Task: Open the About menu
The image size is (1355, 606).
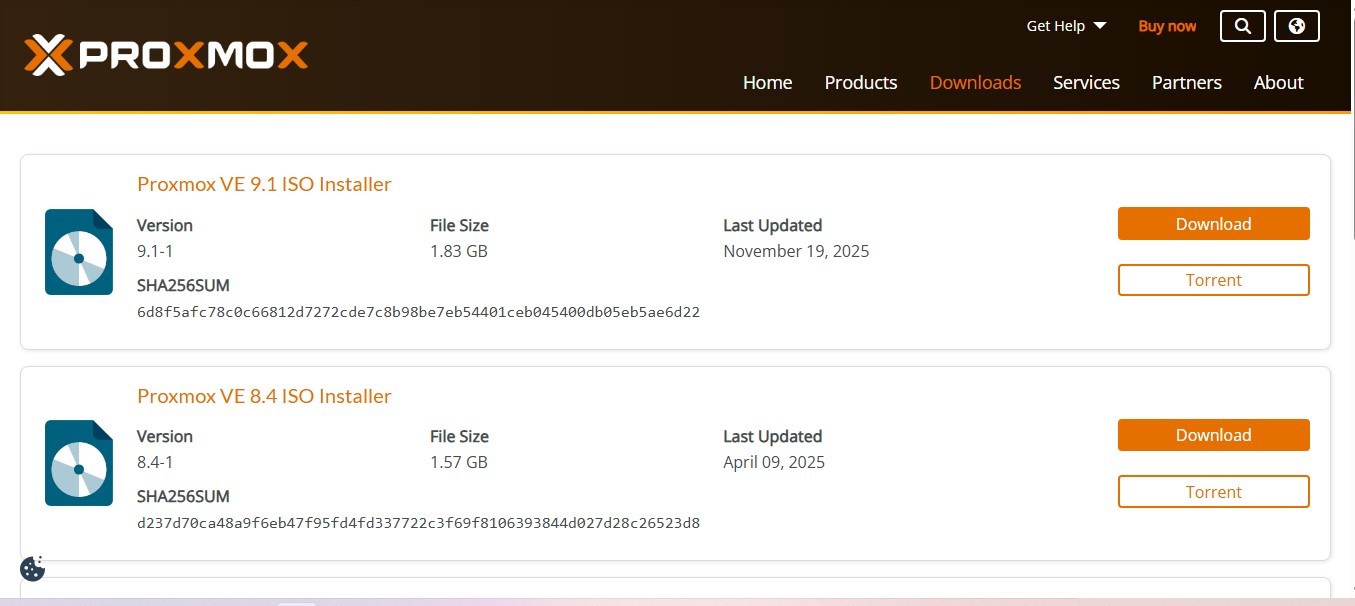Action: click(1278, 83)
